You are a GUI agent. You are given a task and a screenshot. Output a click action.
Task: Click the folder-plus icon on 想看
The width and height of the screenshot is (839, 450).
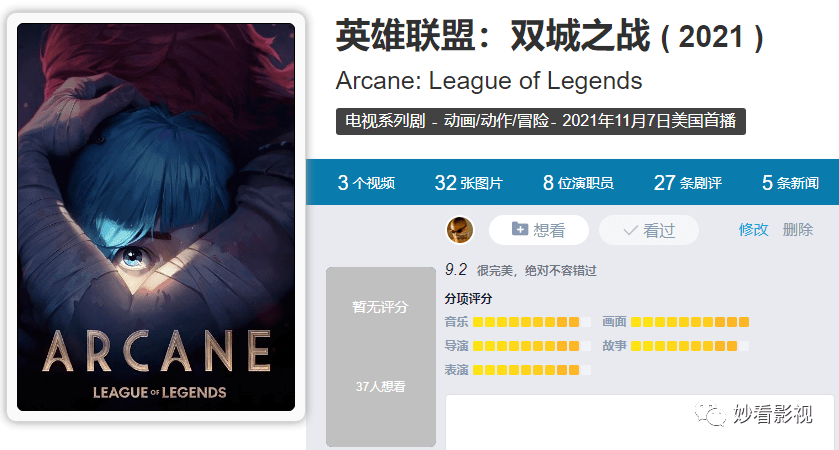pos(520,229)
